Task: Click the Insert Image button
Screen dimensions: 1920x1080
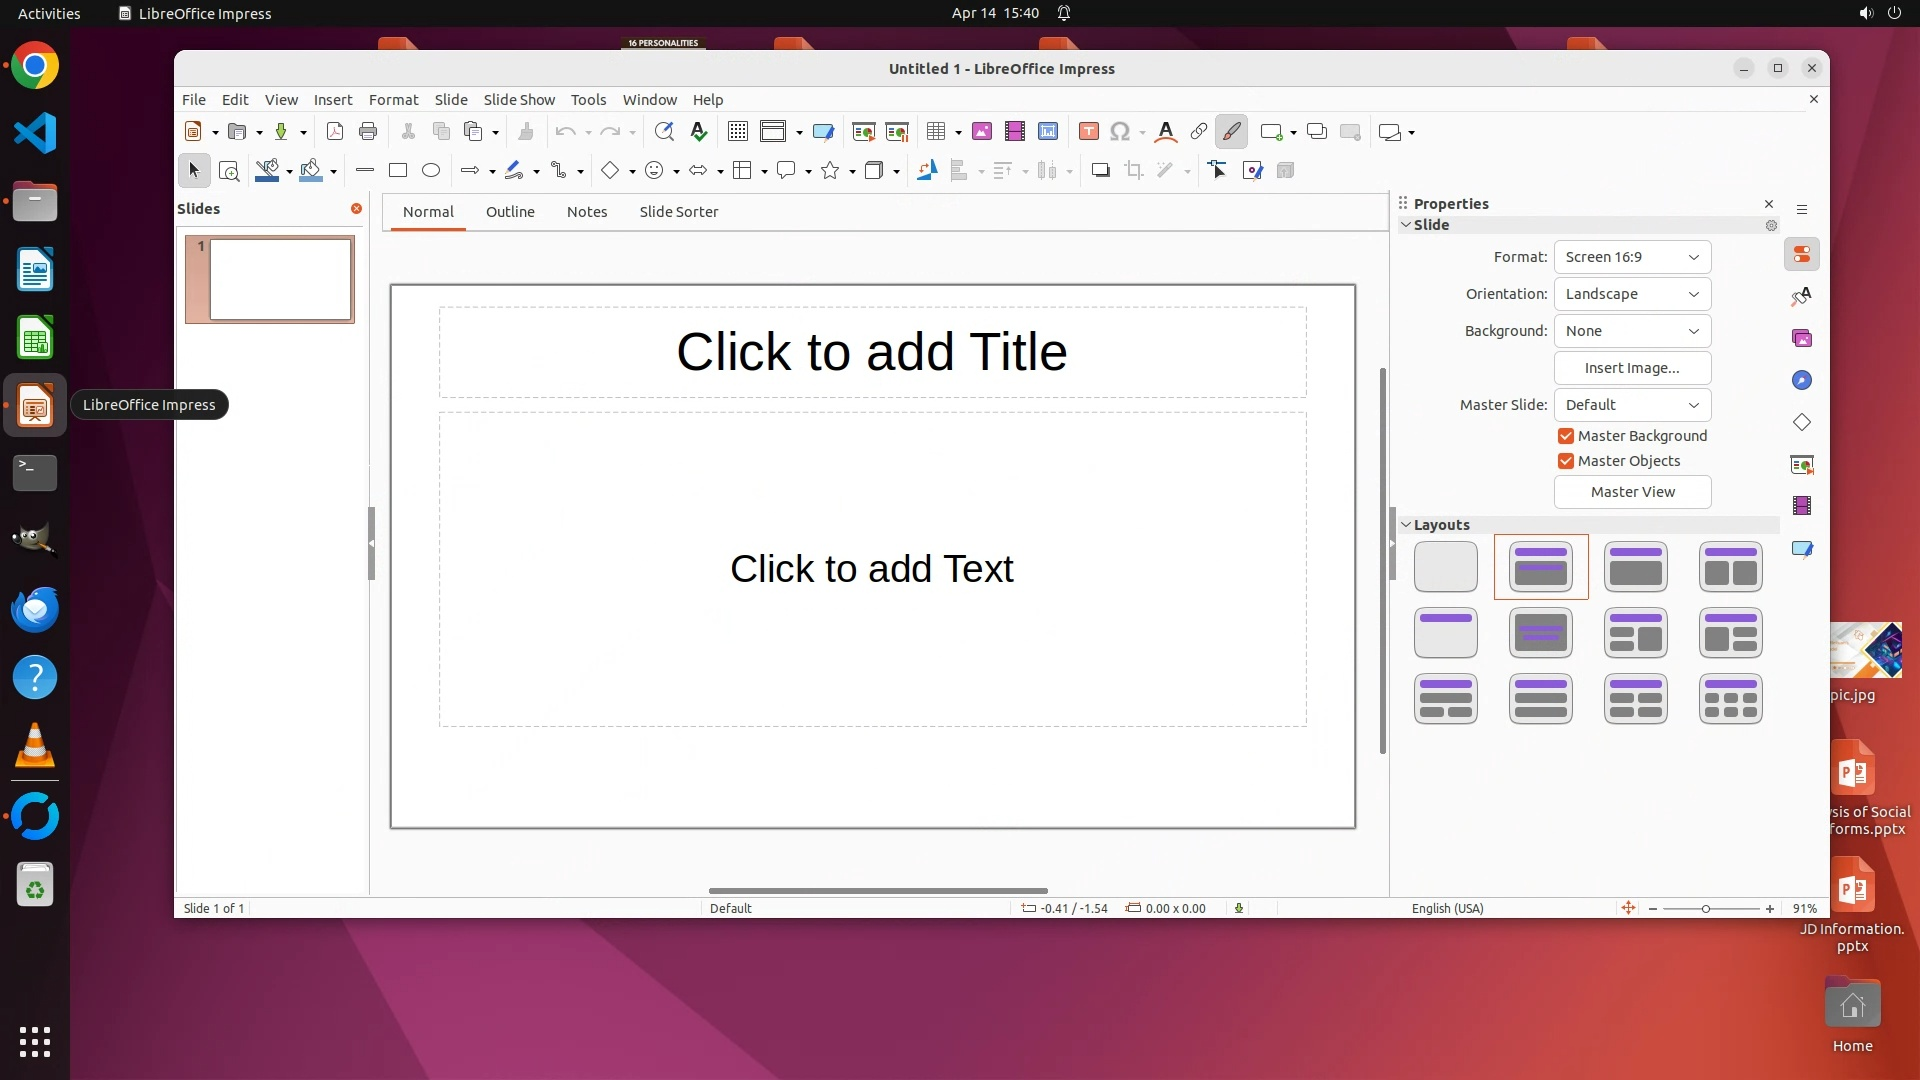Action: (1632, 368)
